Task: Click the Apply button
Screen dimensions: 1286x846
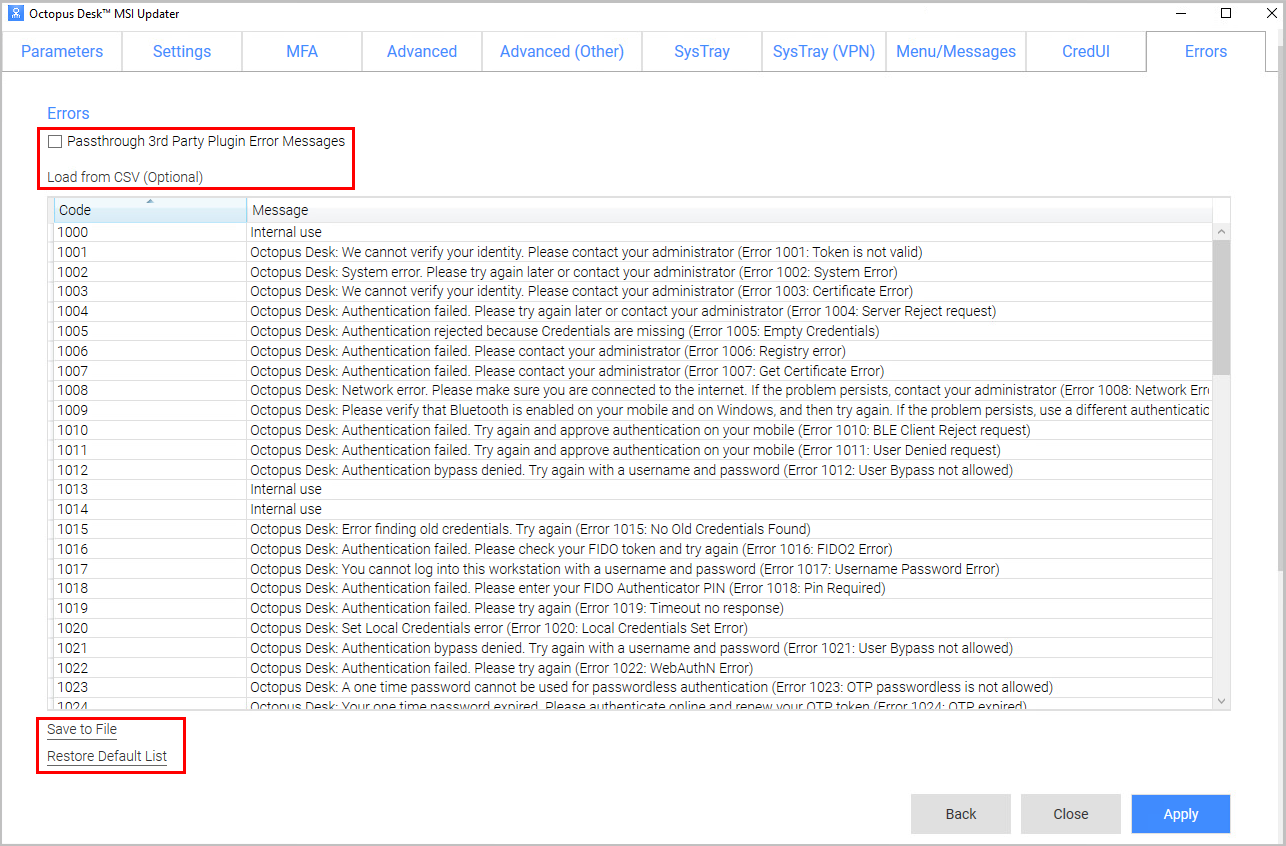Action: [1181, 814]
